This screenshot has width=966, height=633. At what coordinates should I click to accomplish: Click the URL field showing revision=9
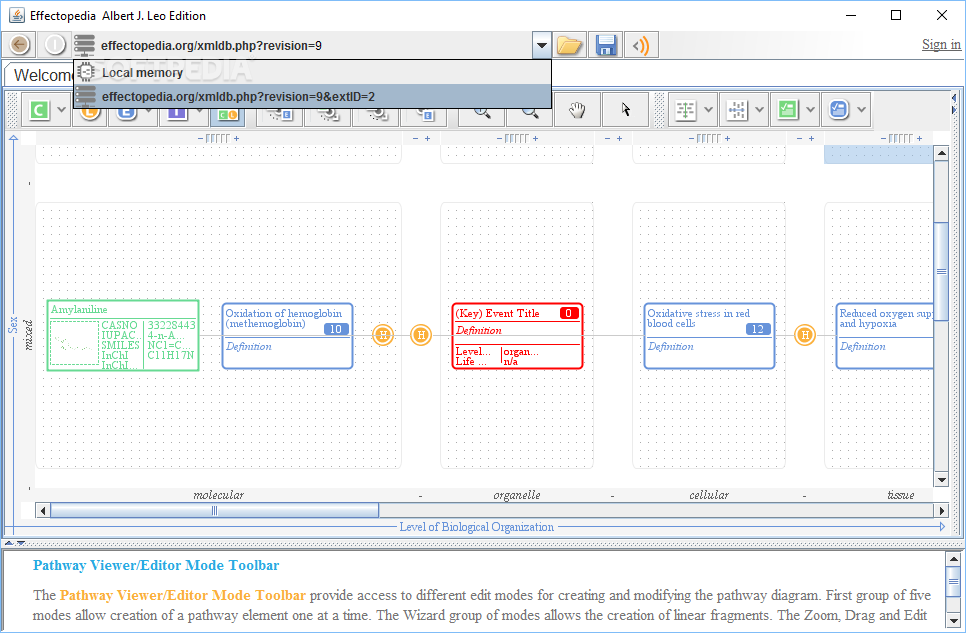pyautogui.click(x=315, y=45)
